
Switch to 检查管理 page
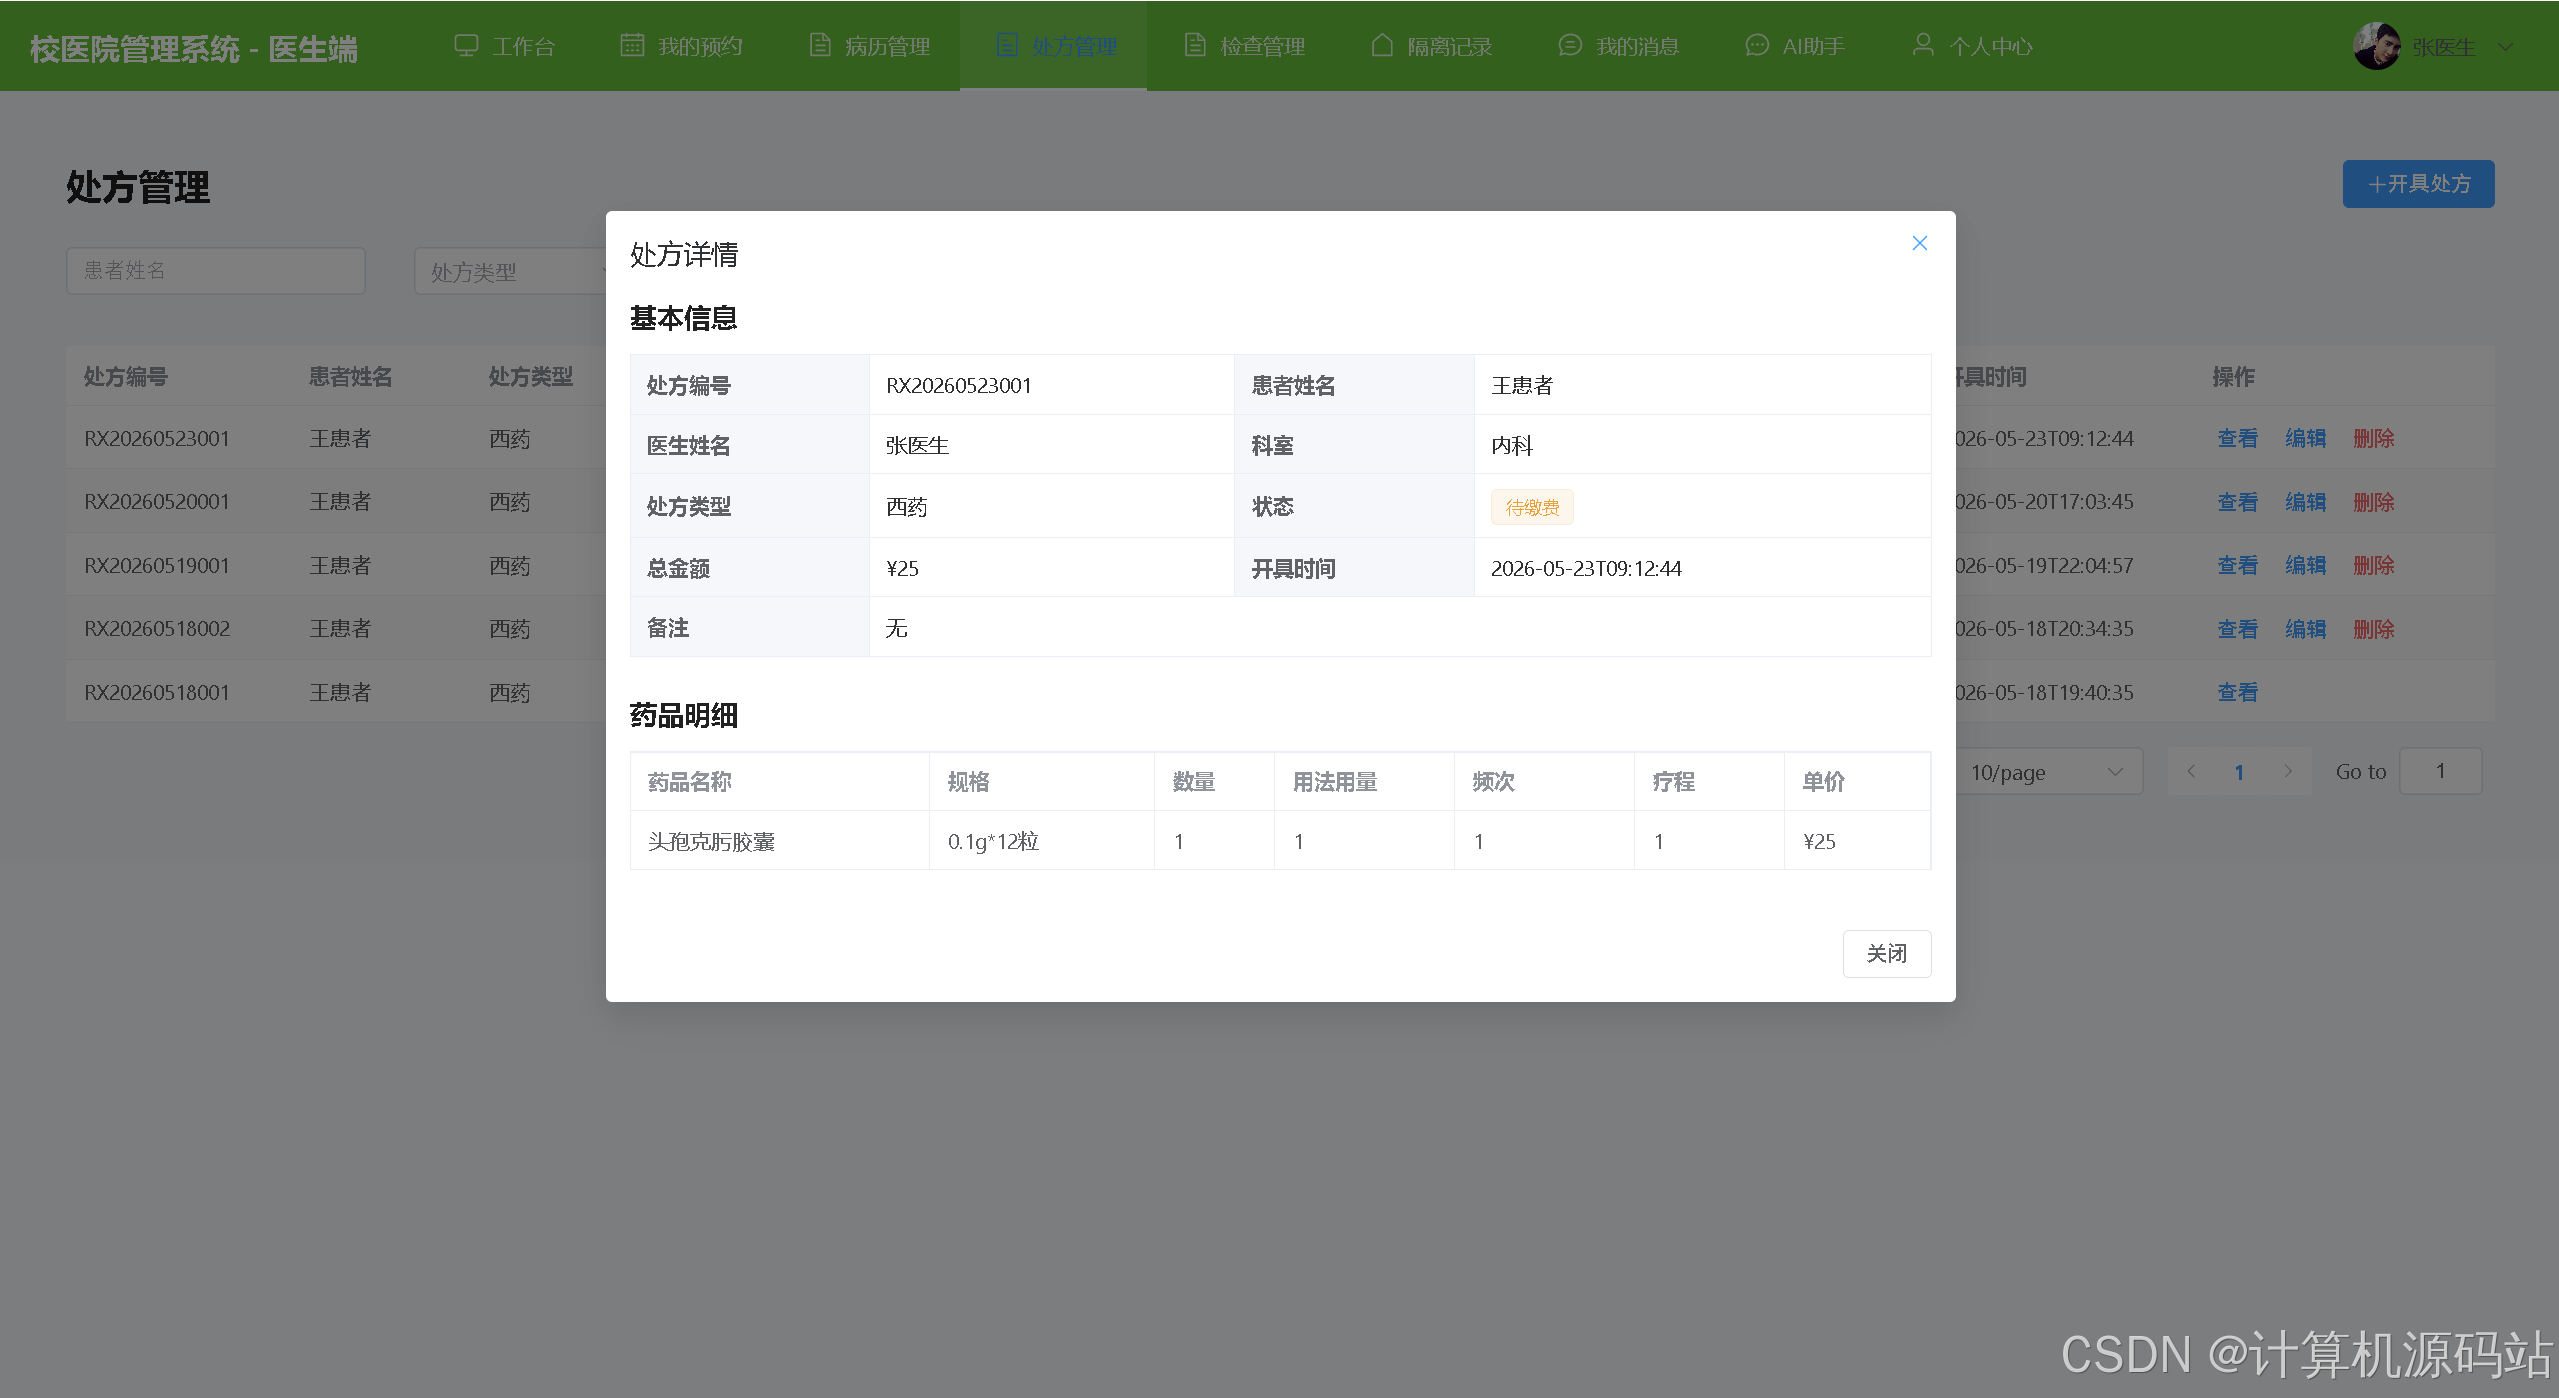click(x=1244, y=46)
